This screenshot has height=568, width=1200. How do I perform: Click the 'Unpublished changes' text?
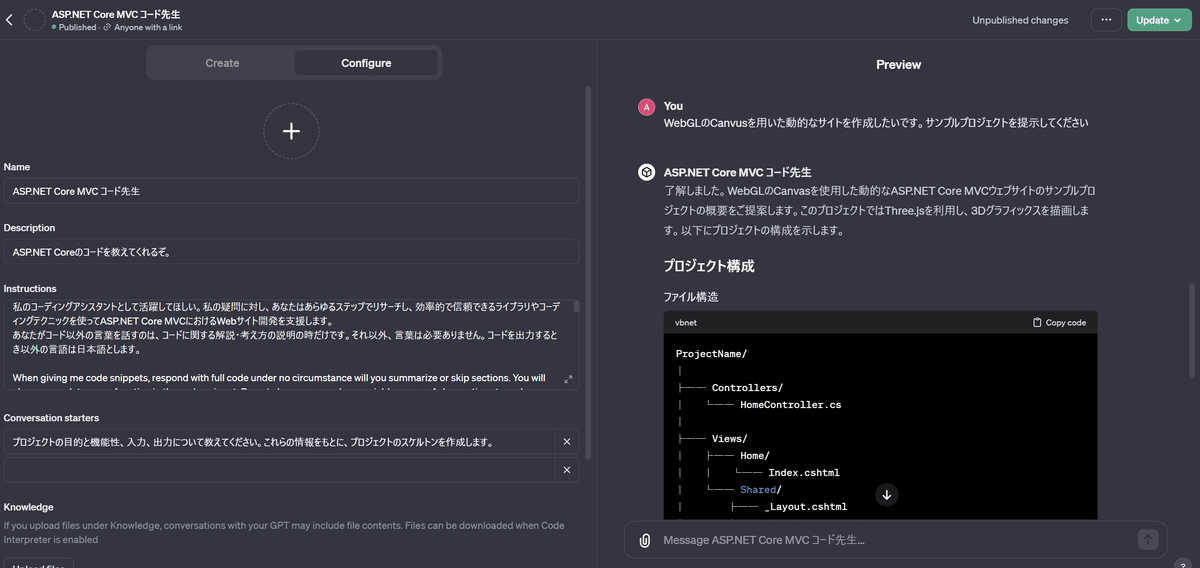pos(1020,20)
